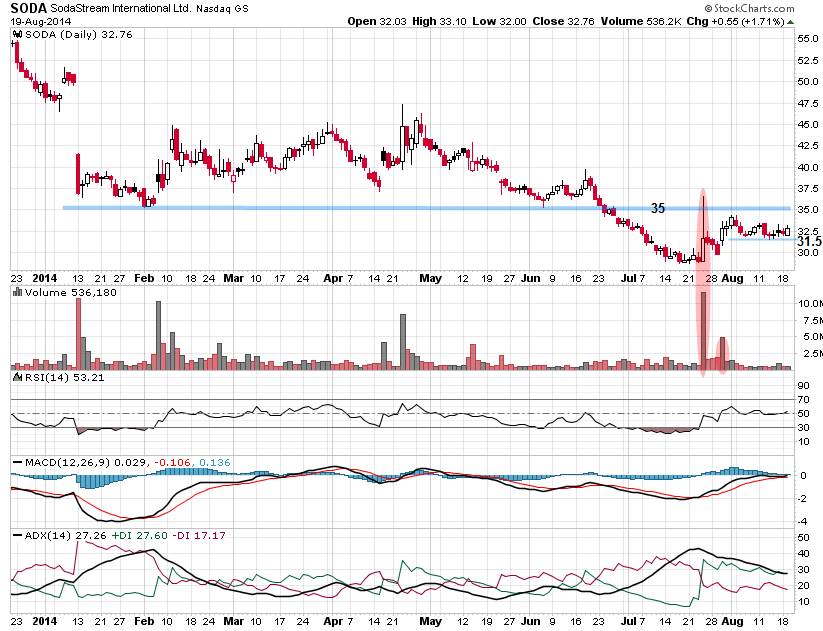Click the RSI legend icon before RSI(14)
The height and width of the screenshot is (631, 823).
tap(17, 377)
